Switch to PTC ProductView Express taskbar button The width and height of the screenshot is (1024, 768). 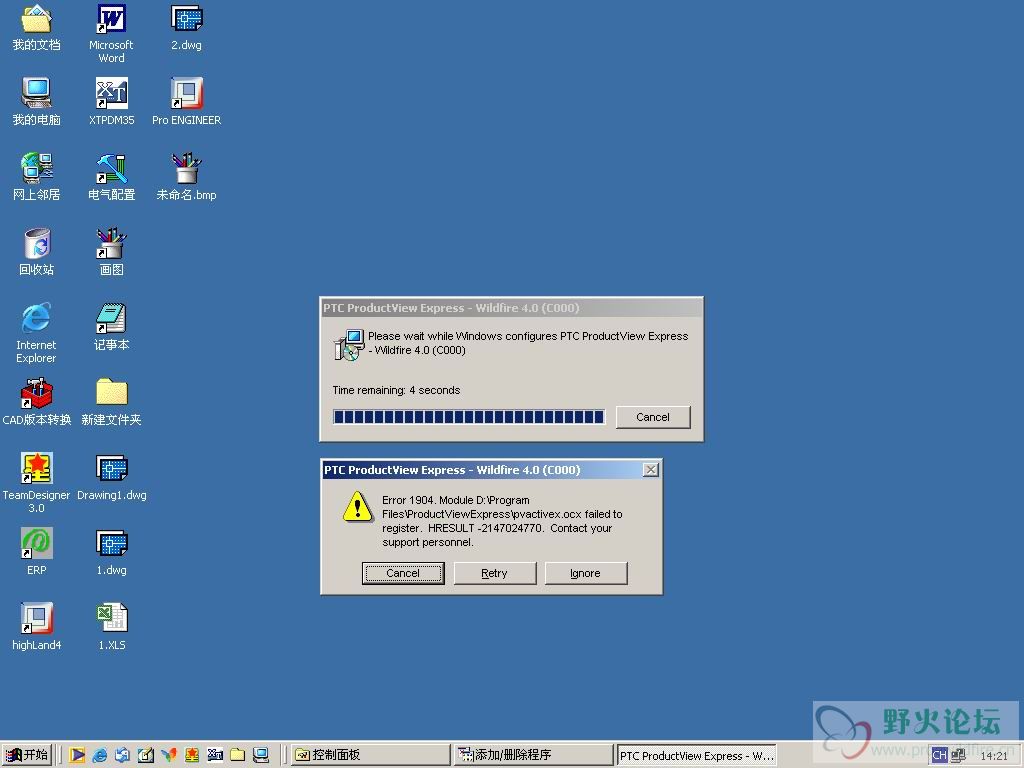697,755
